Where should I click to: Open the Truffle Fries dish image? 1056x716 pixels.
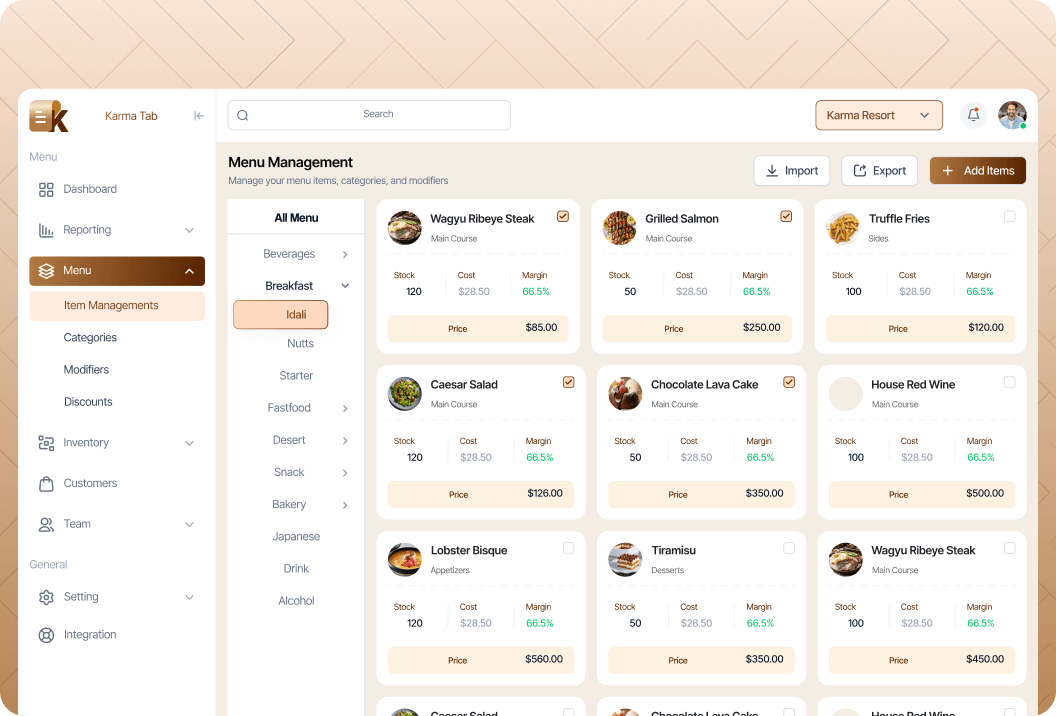(843, 228)
